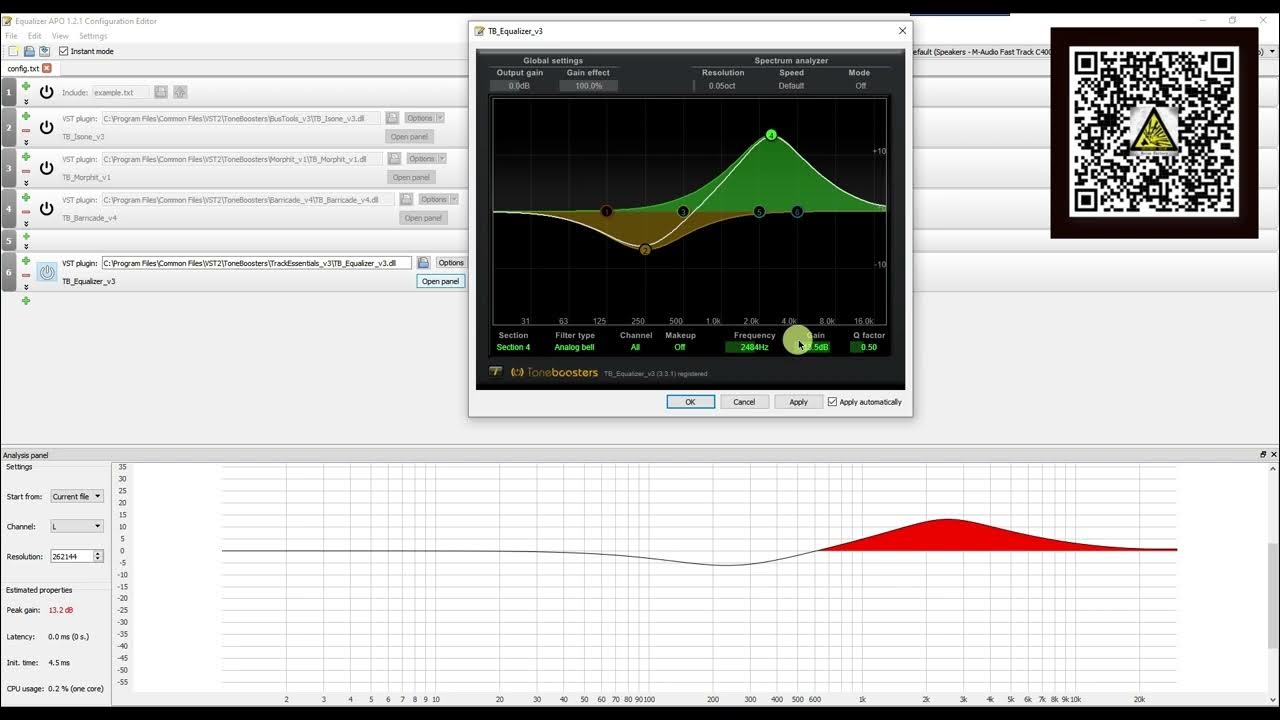Click the Save toolbar icon
The height and width of the screenshot is (720, 1280).
click(x=44, y=51)
